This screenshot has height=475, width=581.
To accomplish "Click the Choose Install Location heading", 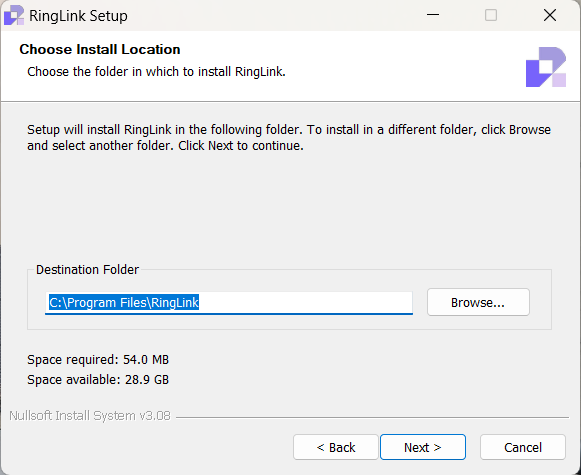I will 100,49.
